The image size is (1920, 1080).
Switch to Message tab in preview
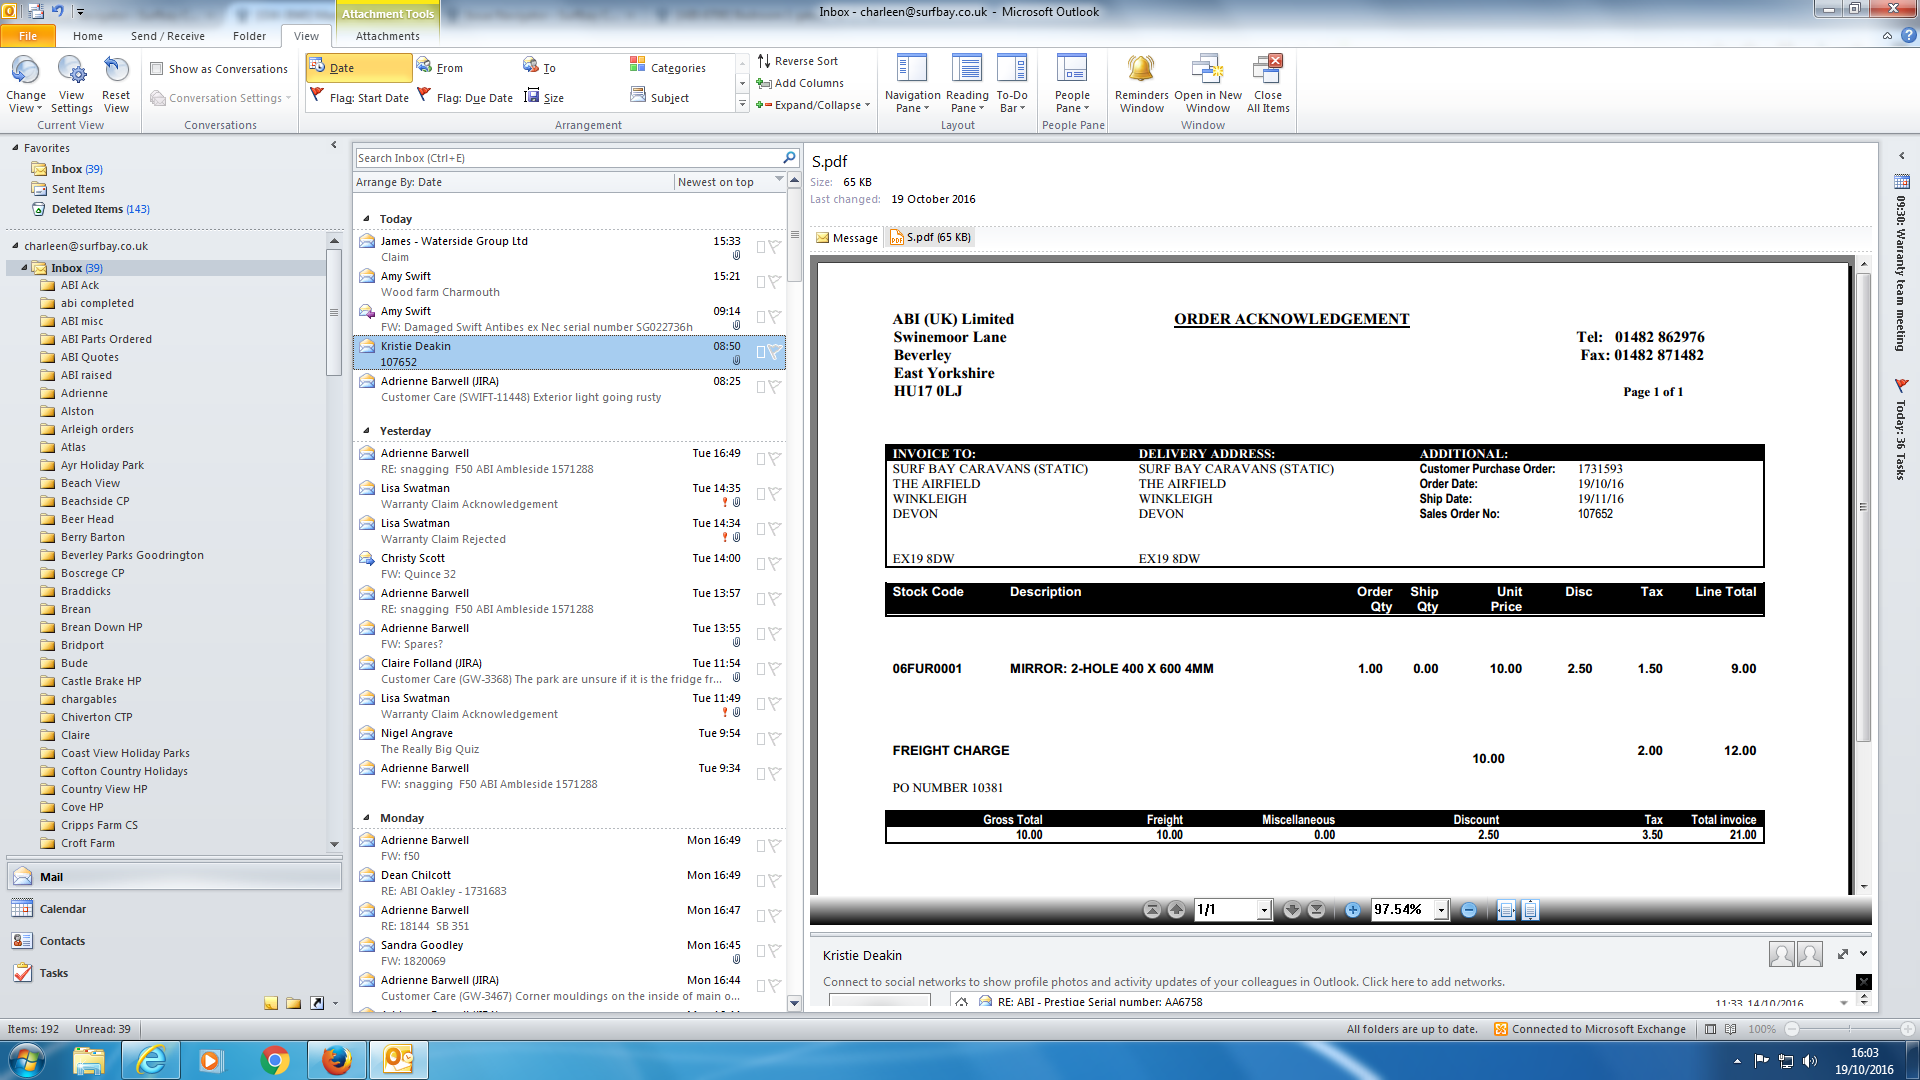(846, 238)
